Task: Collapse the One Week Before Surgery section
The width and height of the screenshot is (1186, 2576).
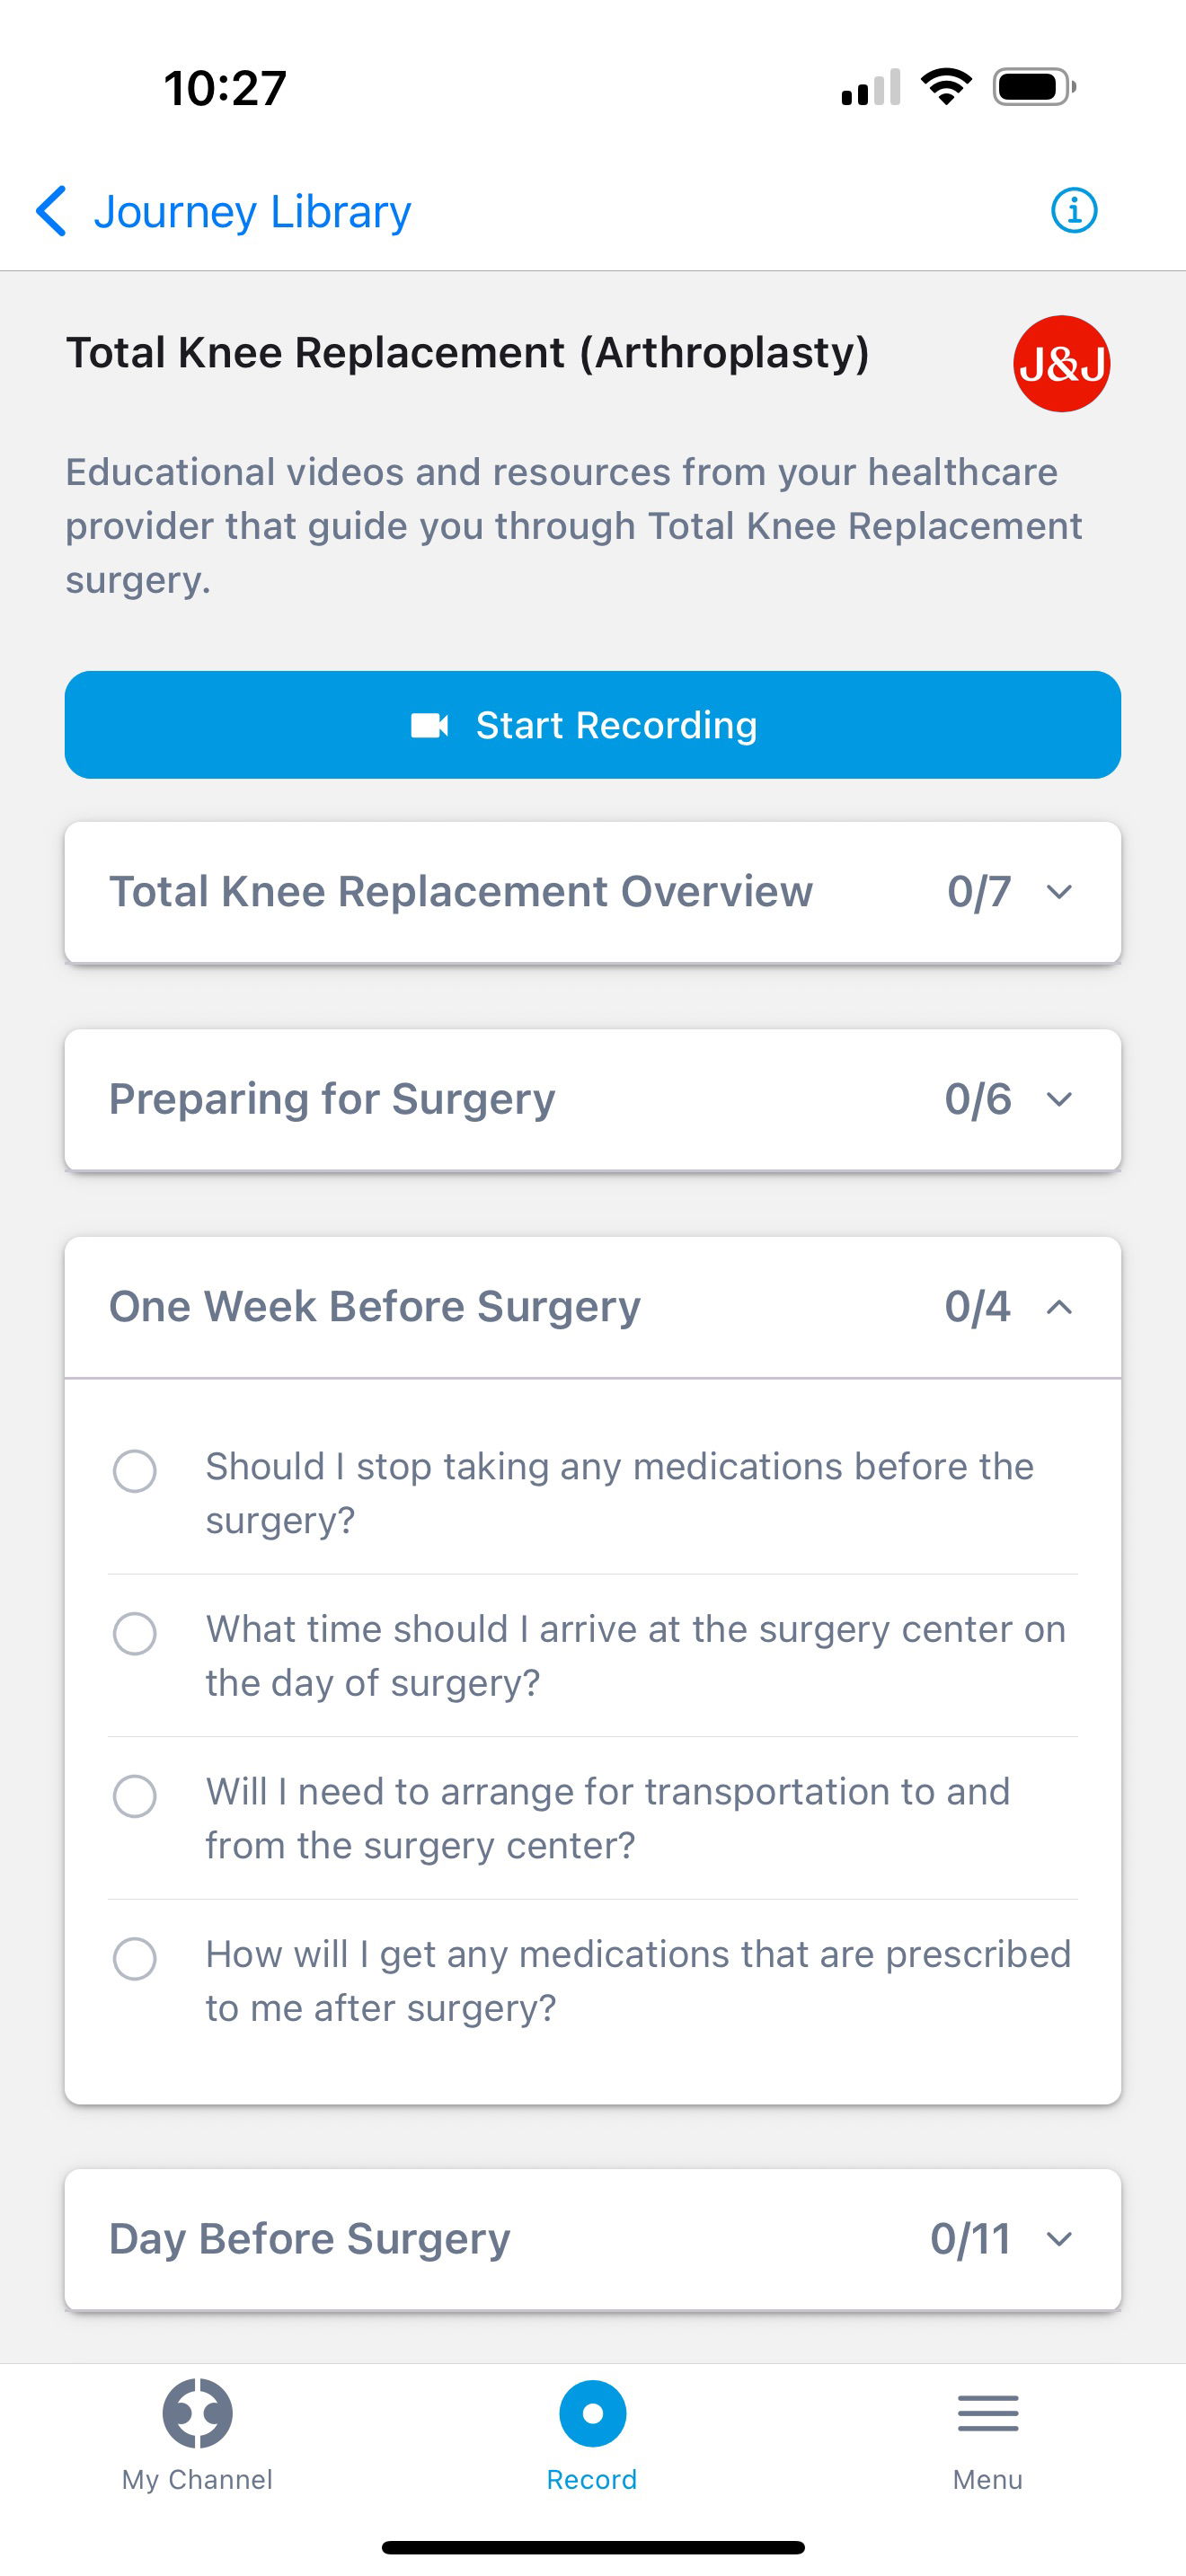Action: [x=593, y=1307]
